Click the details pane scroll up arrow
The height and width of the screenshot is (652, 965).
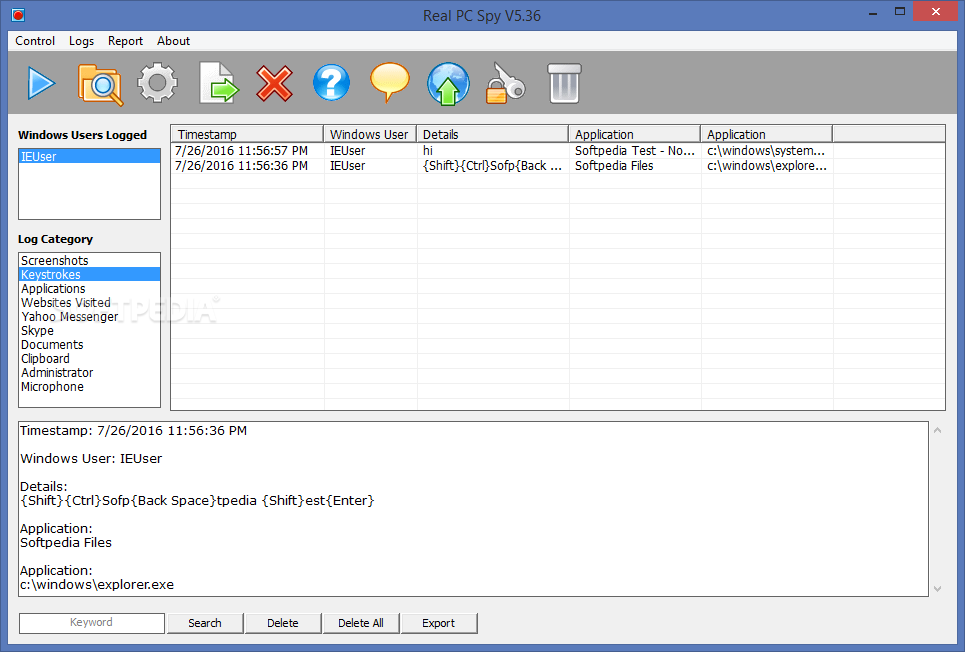937,430
